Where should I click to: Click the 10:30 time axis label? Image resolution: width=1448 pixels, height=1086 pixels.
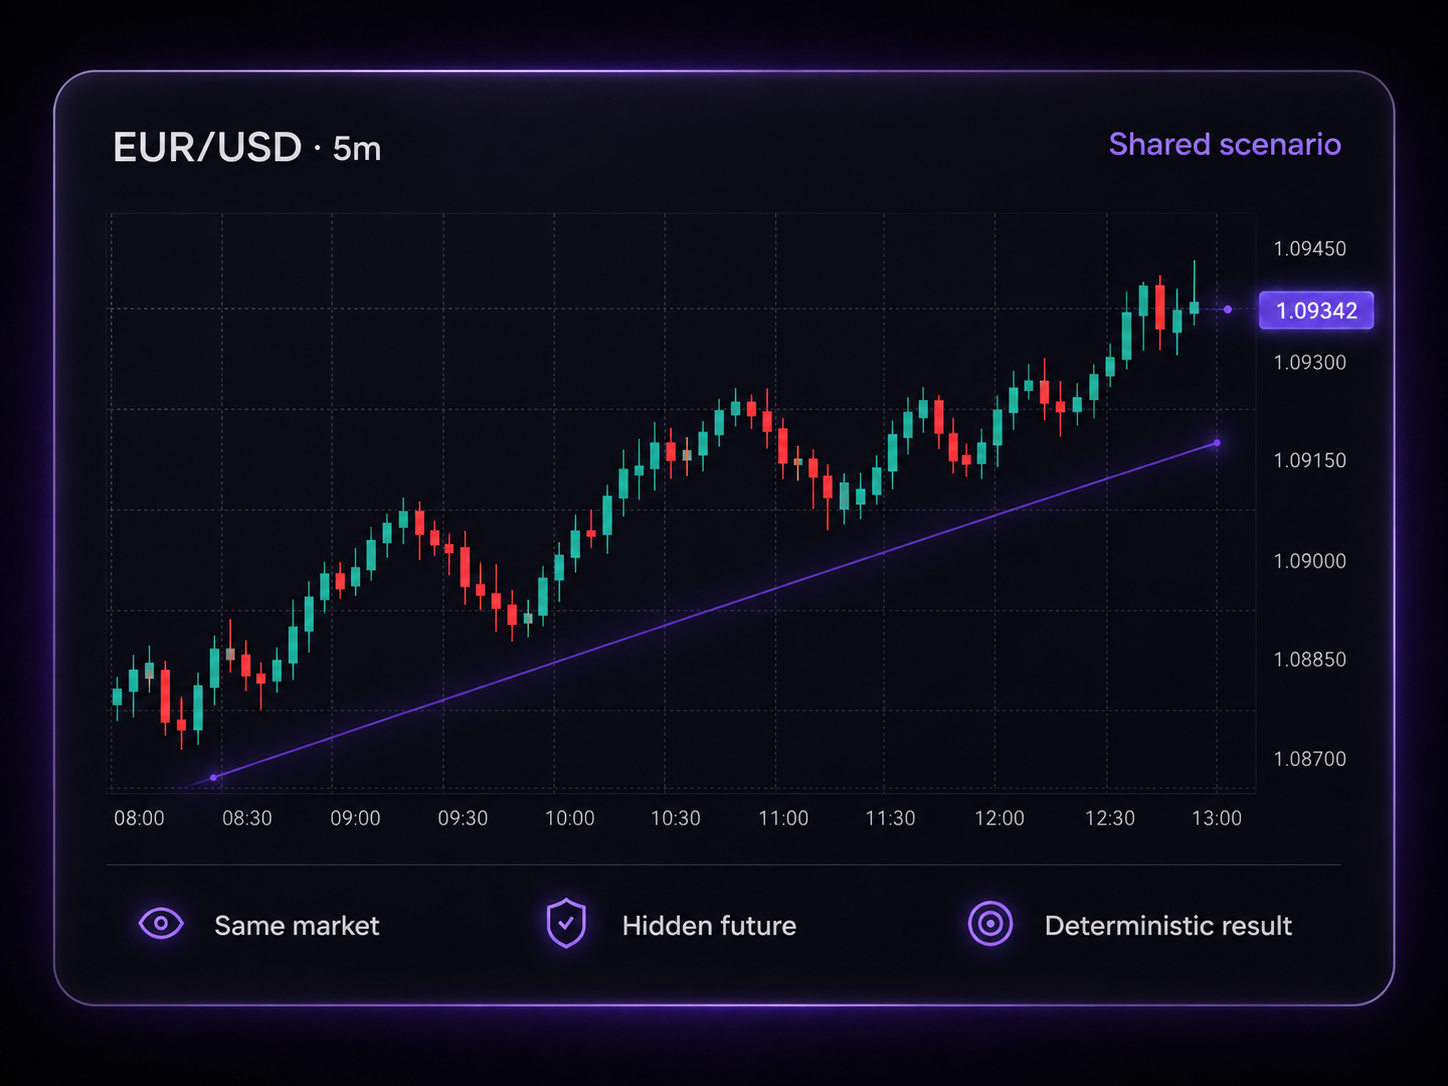(675, 818)
